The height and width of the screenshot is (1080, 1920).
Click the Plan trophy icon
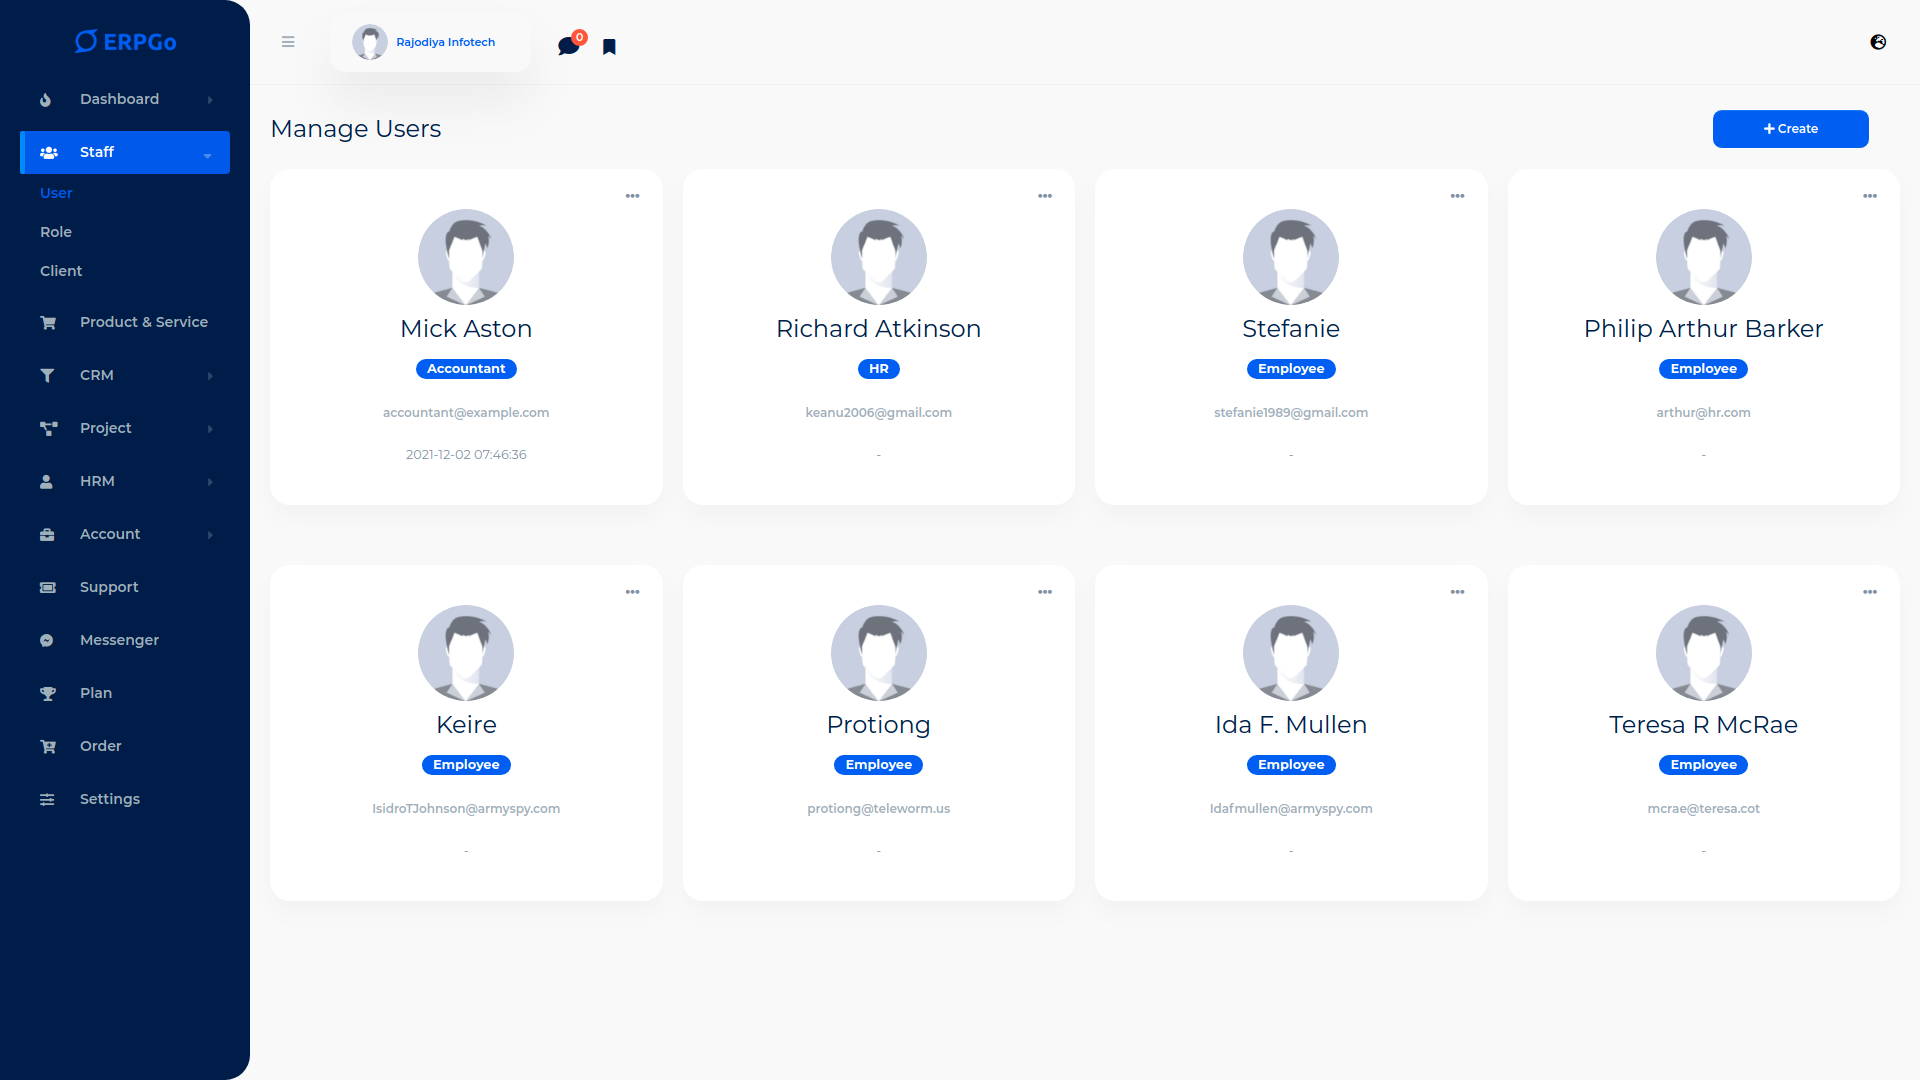pos(47,693)
